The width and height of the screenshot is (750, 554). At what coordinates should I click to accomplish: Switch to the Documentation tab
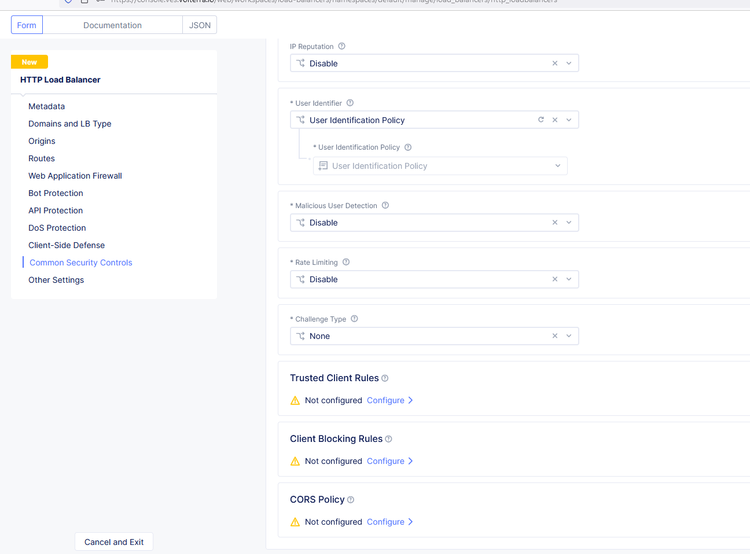click(x=112, y=25)
